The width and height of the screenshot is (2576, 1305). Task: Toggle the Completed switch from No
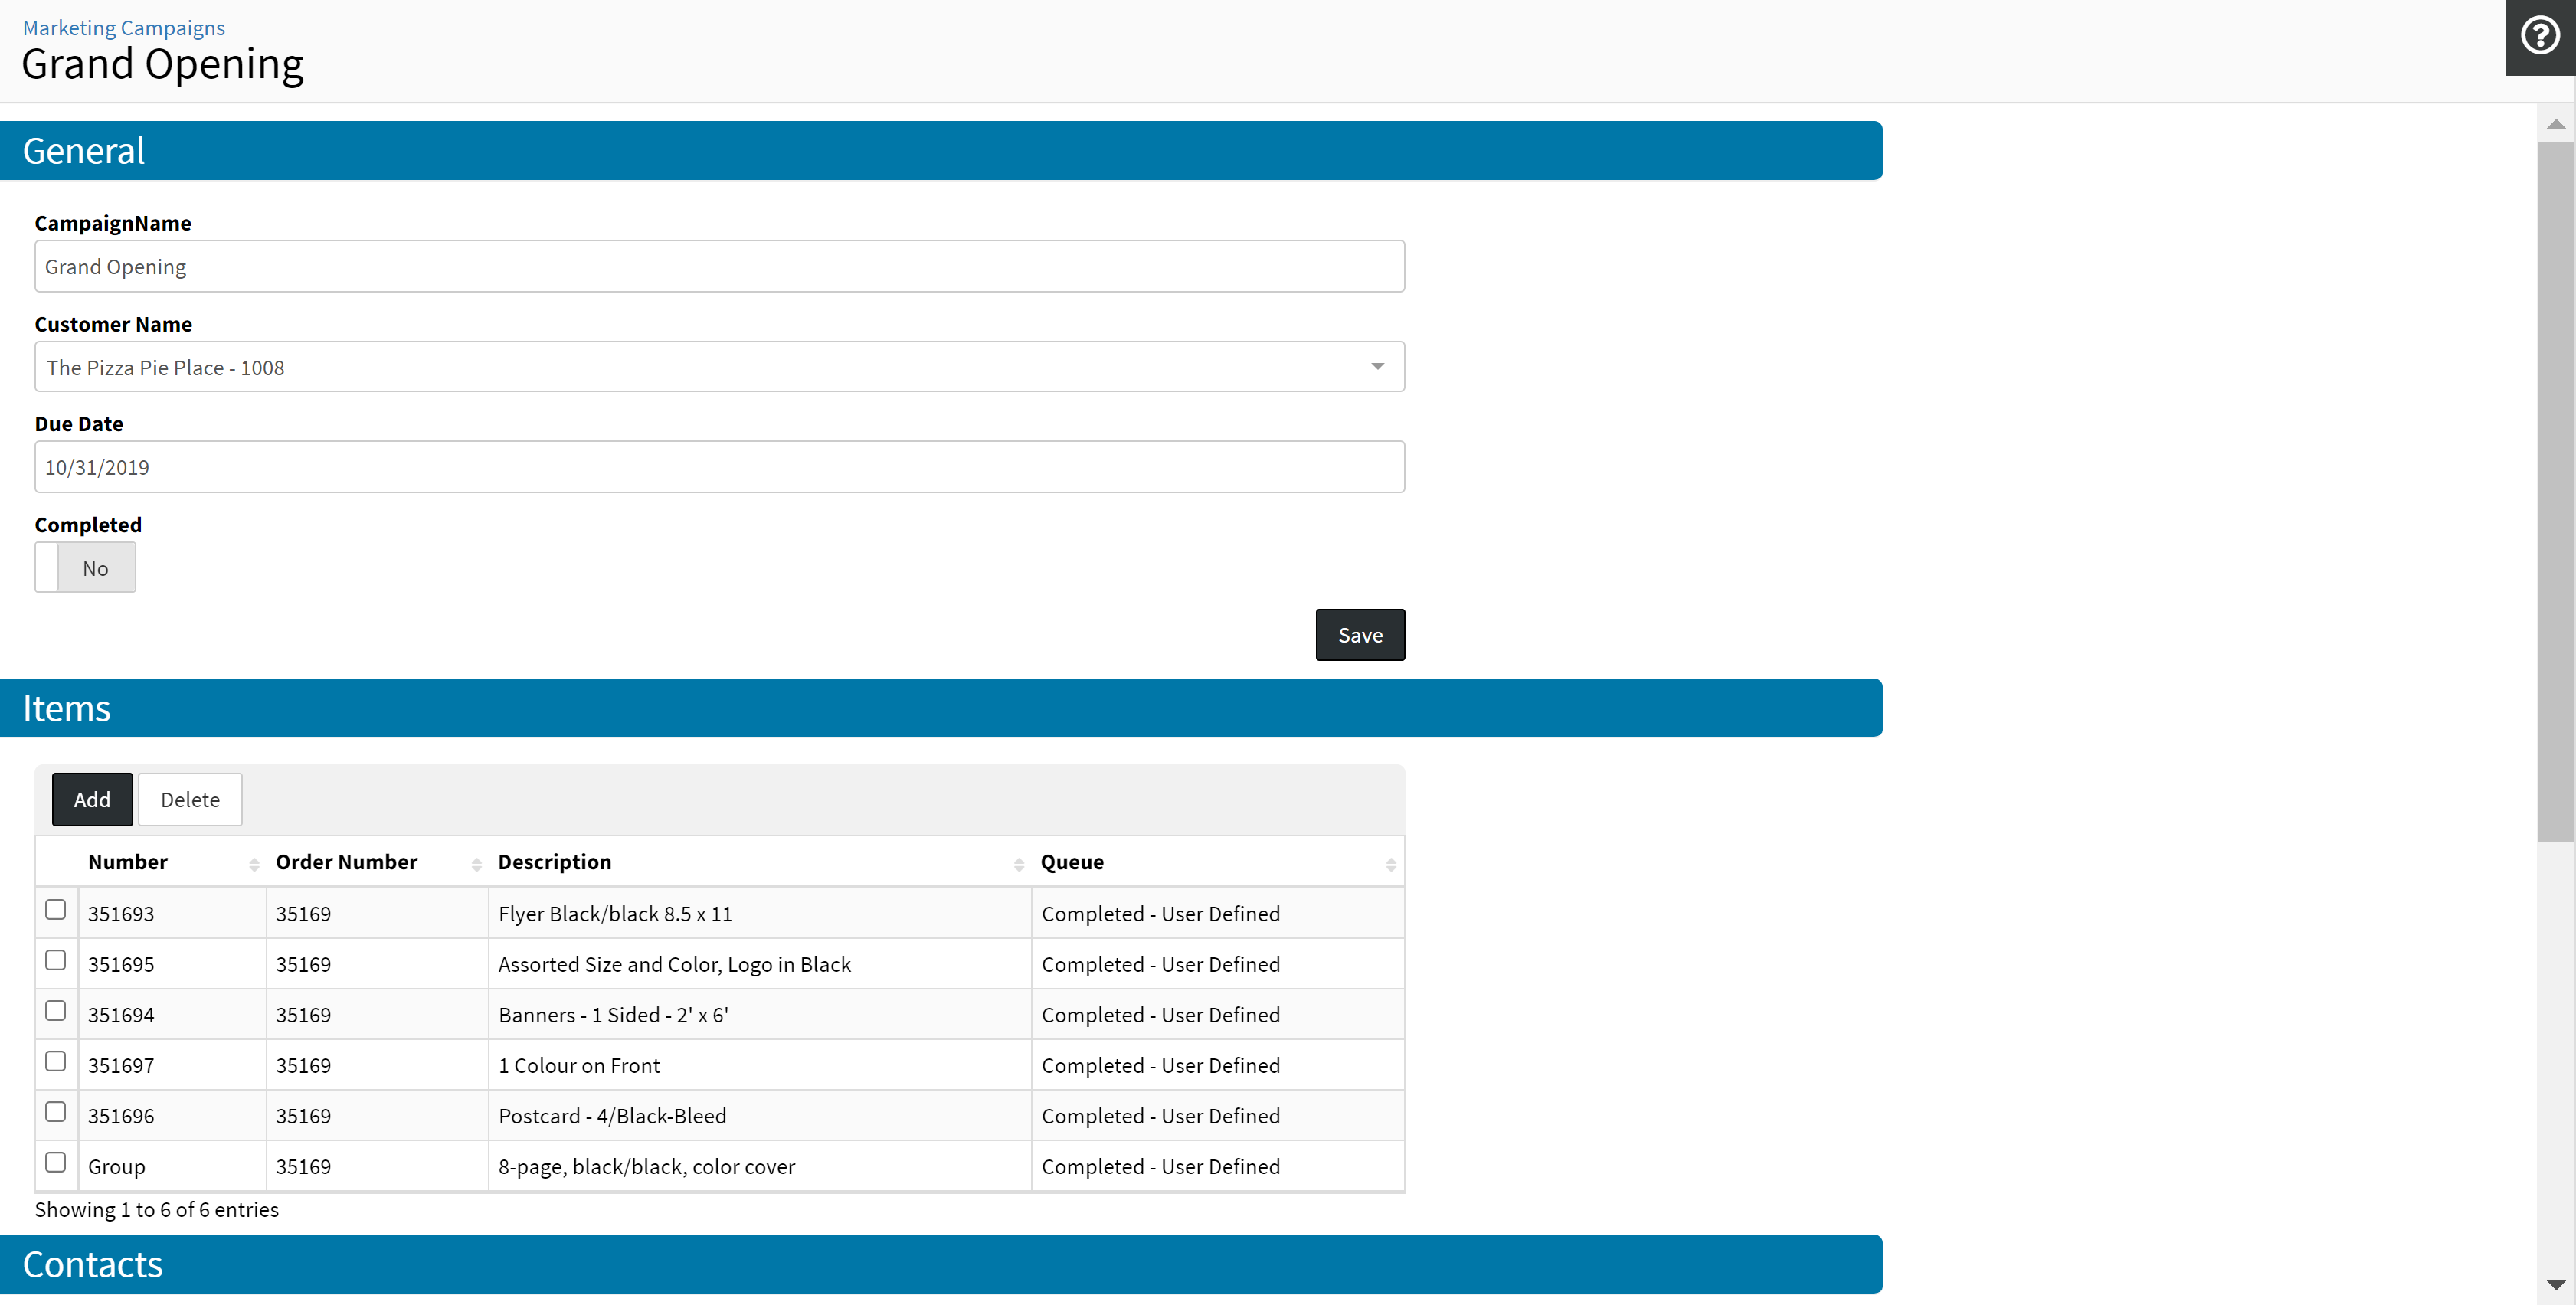tap(85, 568)
